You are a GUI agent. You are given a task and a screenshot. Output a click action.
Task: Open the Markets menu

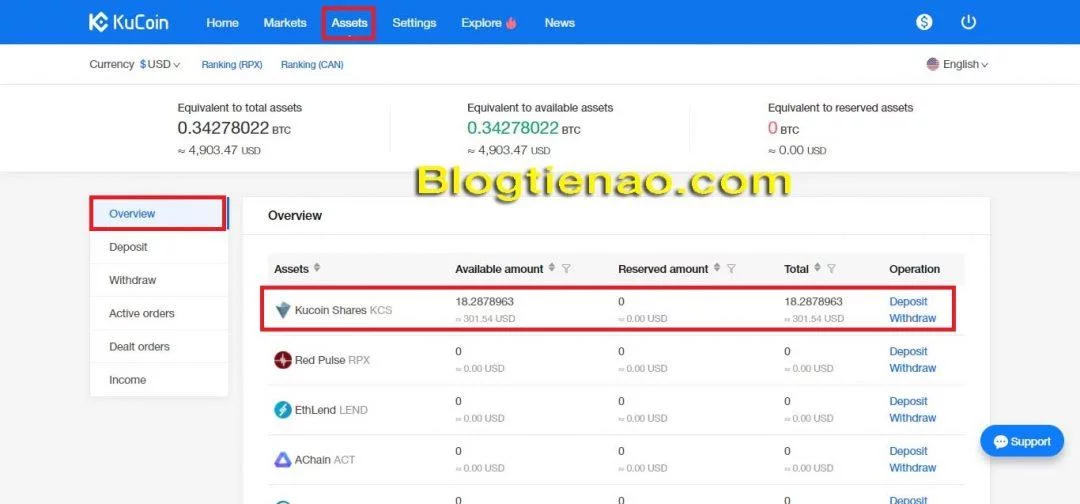tap(284, 23)
